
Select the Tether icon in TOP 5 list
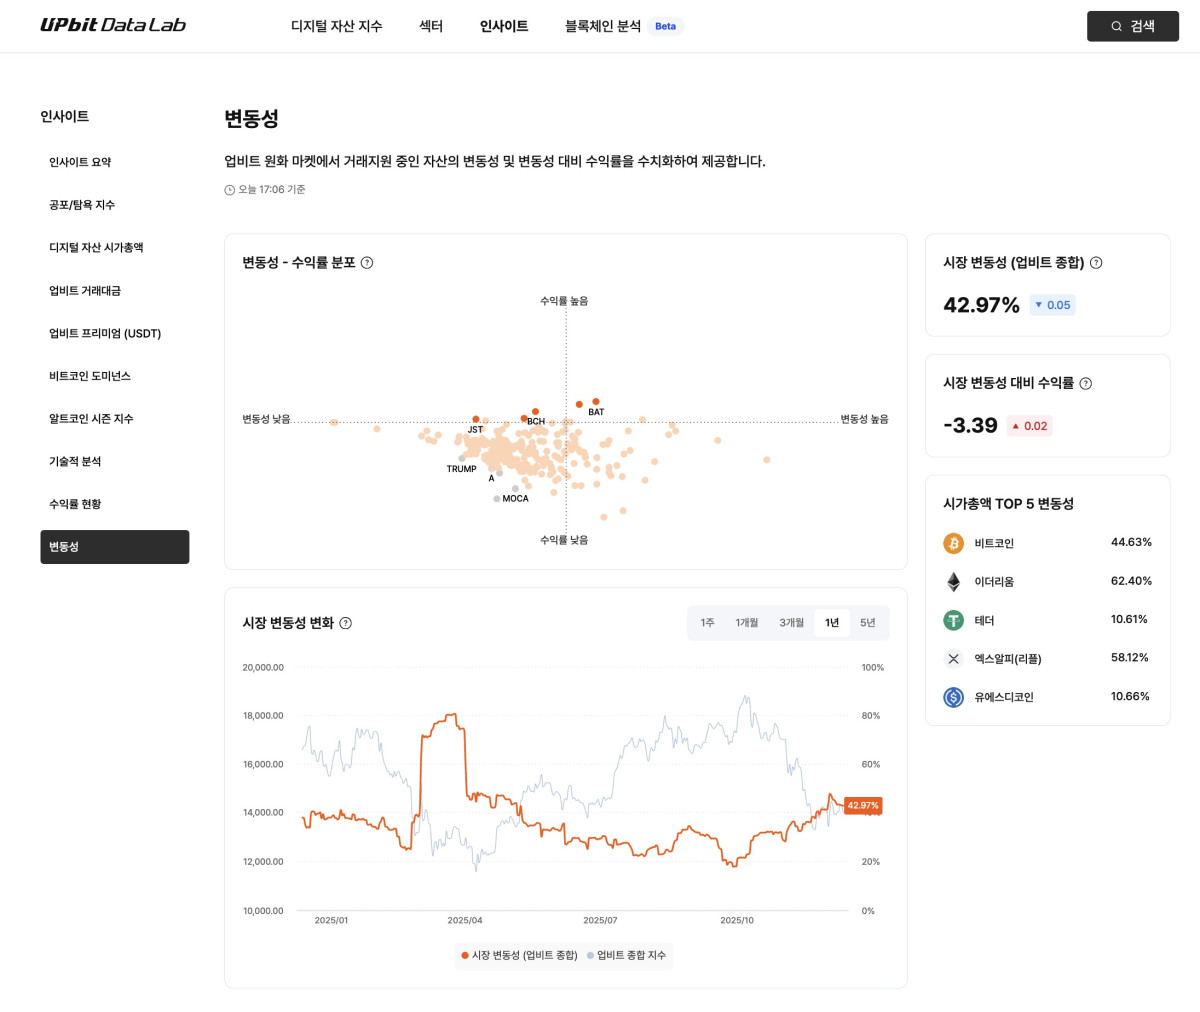click(953, 620)
